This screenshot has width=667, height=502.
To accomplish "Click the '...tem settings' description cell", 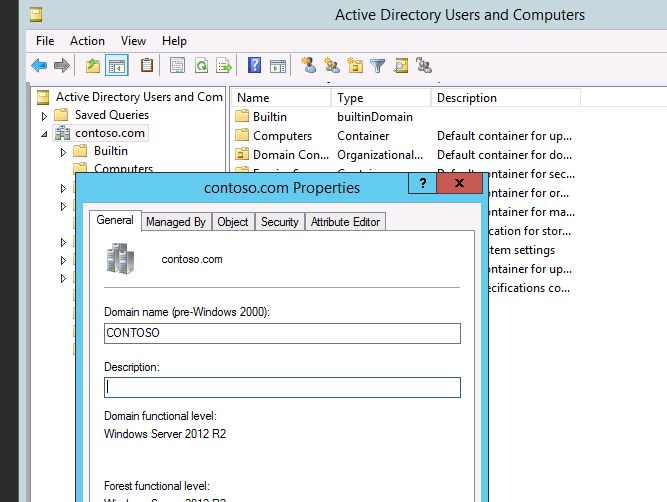I will coord(522,250).
